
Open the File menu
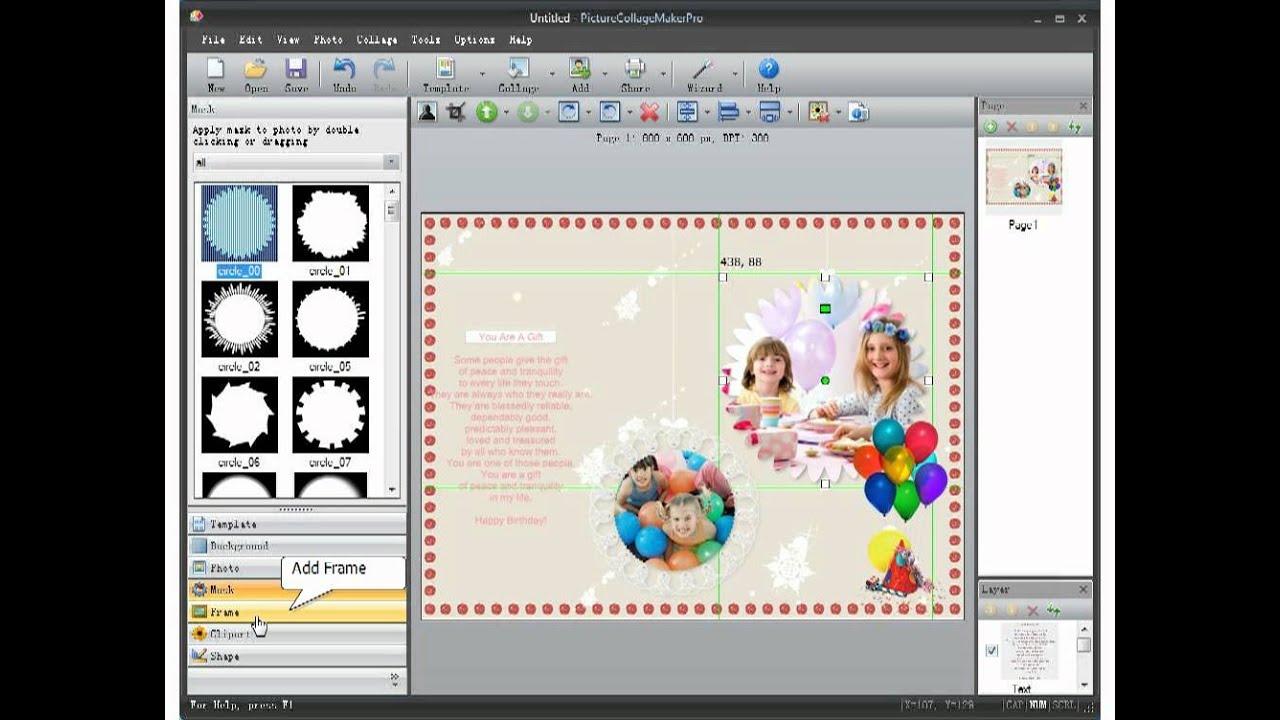(213, 40)
